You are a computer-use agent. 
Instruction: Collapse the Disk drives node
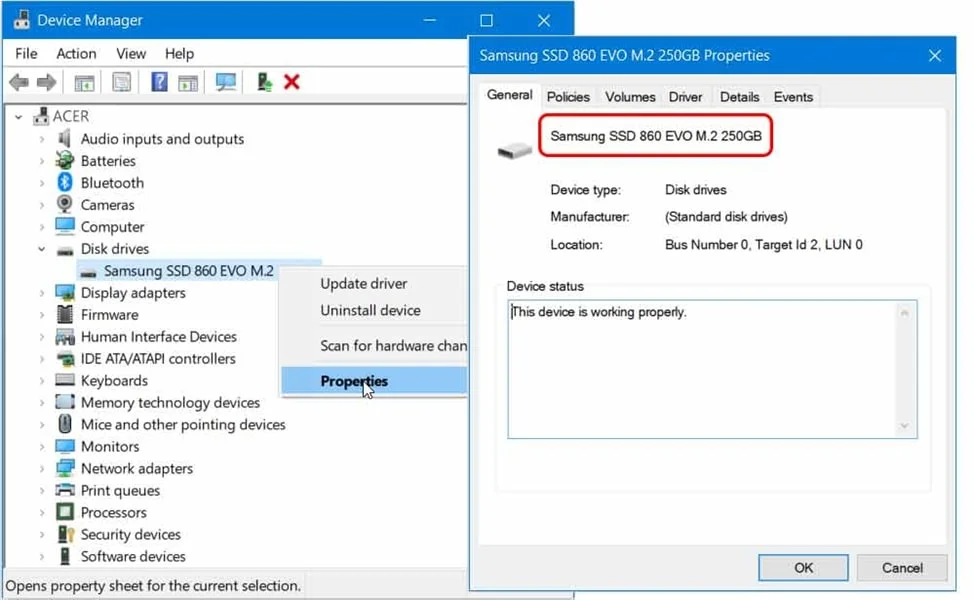tap(42, 249)
